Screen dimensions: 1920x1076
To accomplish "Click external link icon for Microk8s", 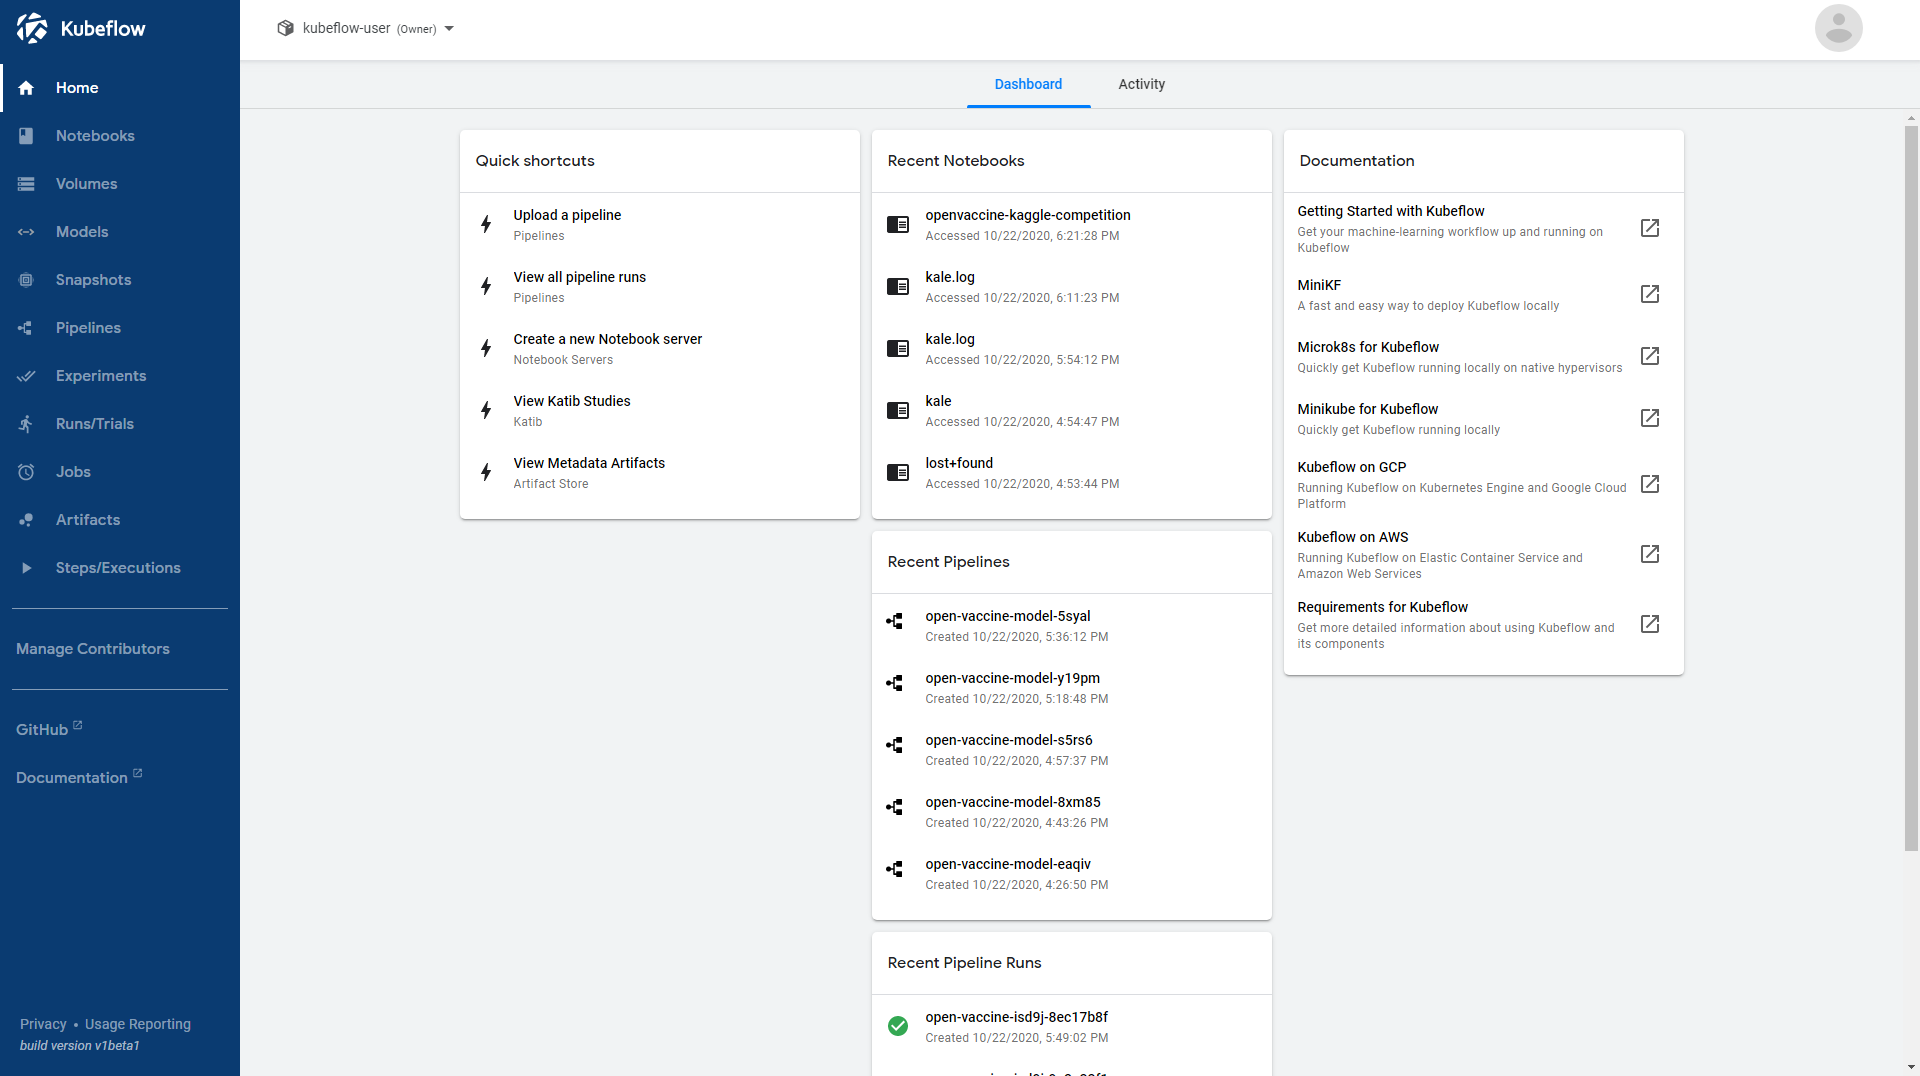I will [x=1650, y=356].
